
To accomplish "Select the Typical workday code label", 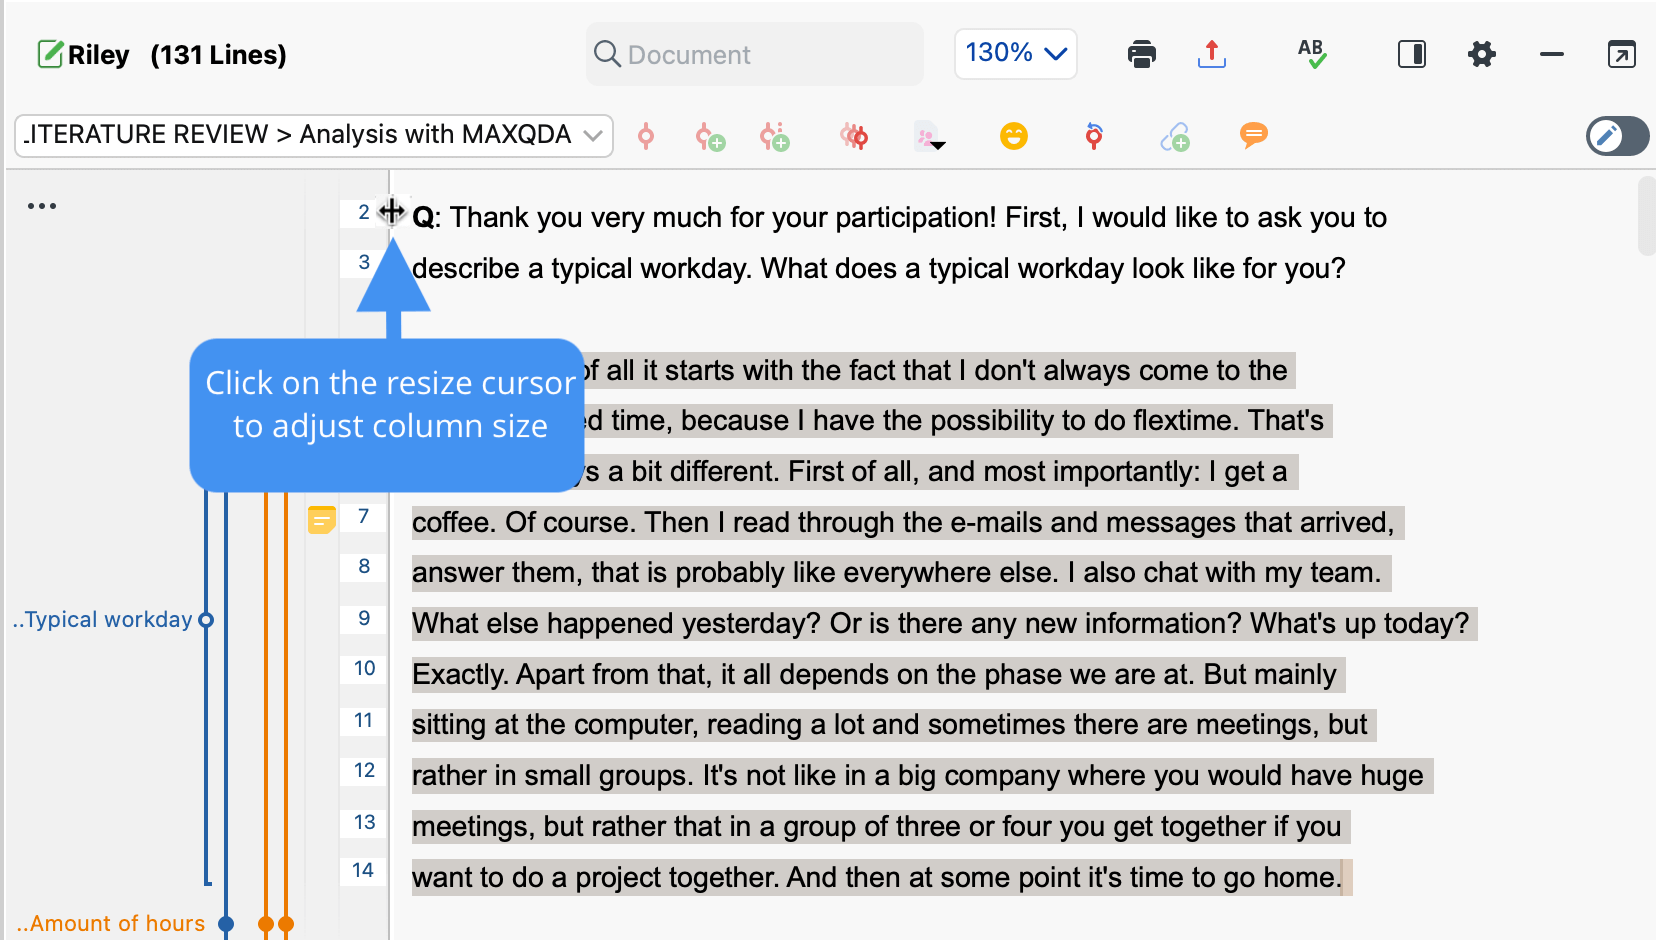I will coord(102,619).
